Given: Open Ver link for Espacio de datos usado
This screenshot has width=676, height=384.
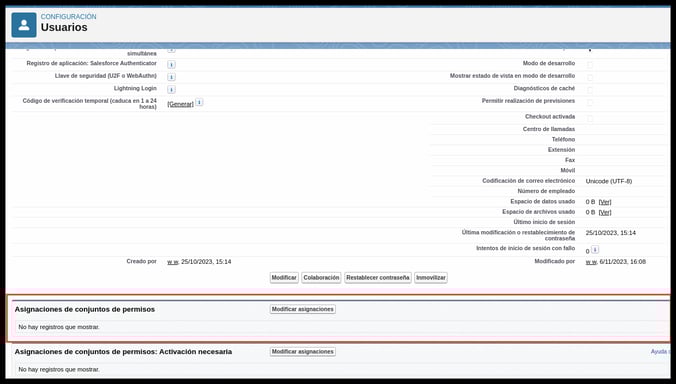Looking at the screenshot, I should coord(605,202).
